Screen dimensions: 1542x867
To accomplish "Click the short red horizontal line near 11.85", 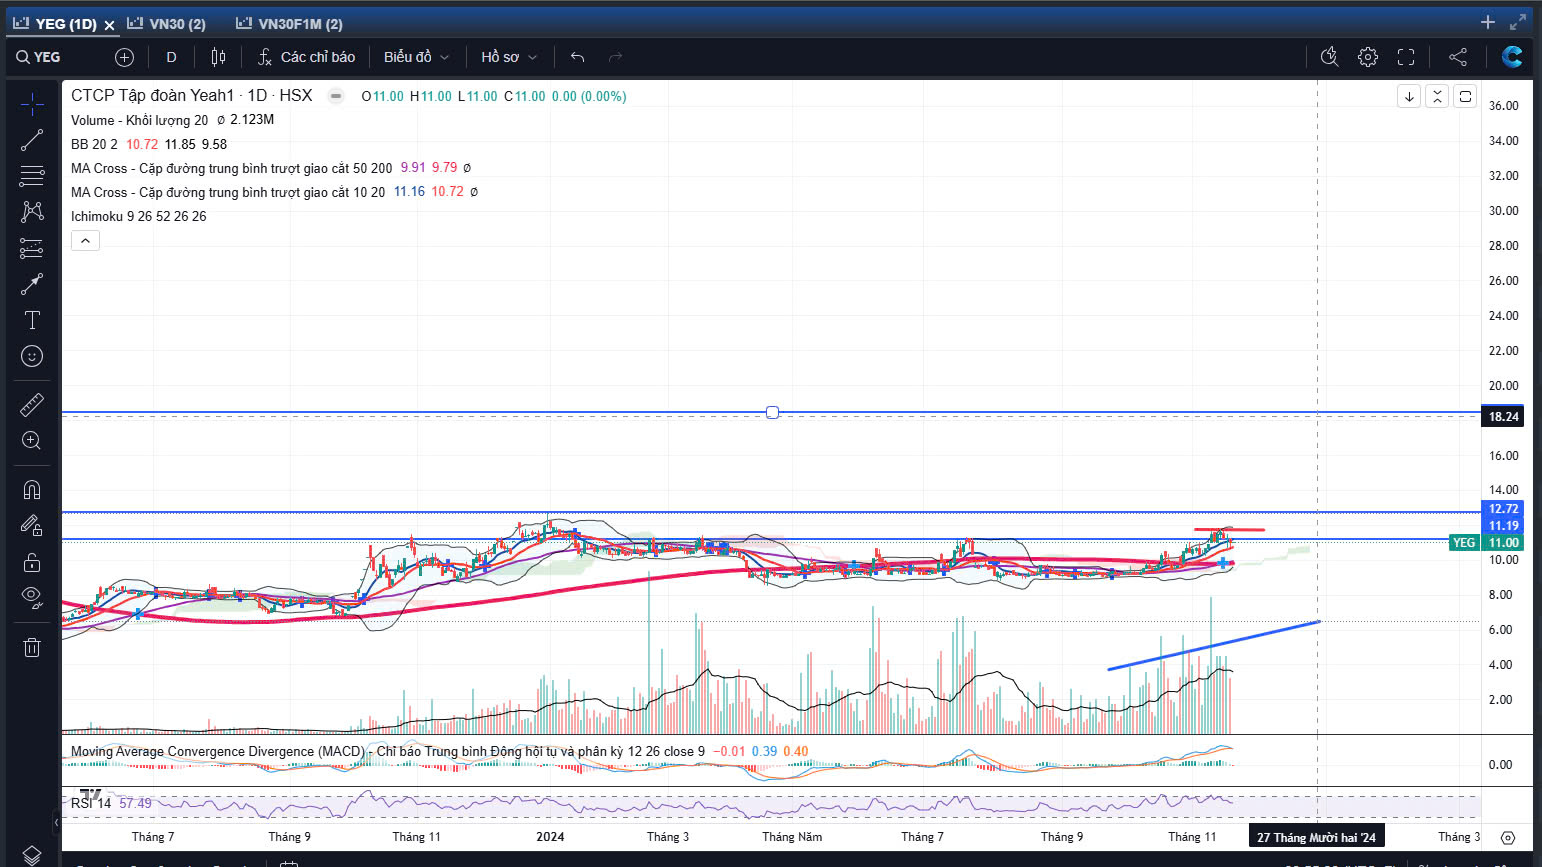I will point(1229,529).
